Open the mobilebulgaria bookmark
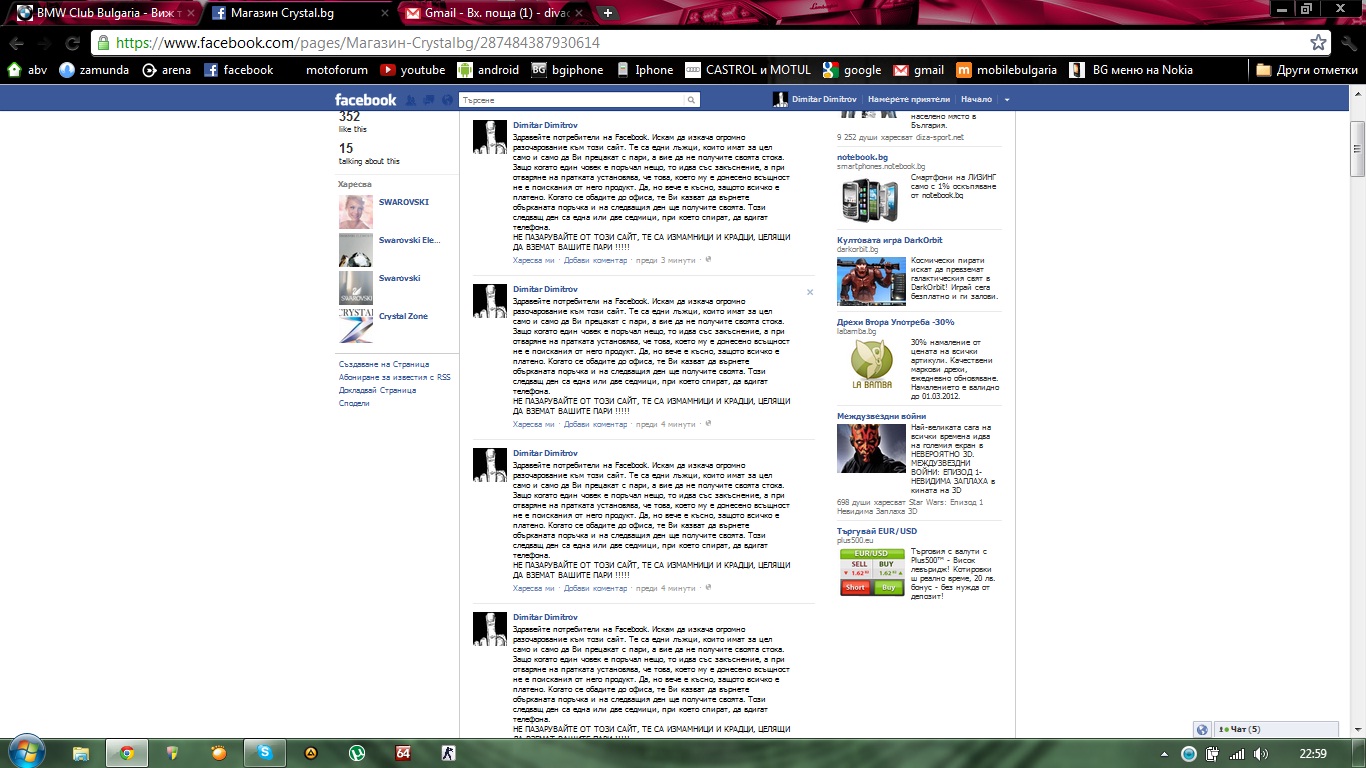Viewport: 1366px width, 768px height. click(x=1007, y=70)
